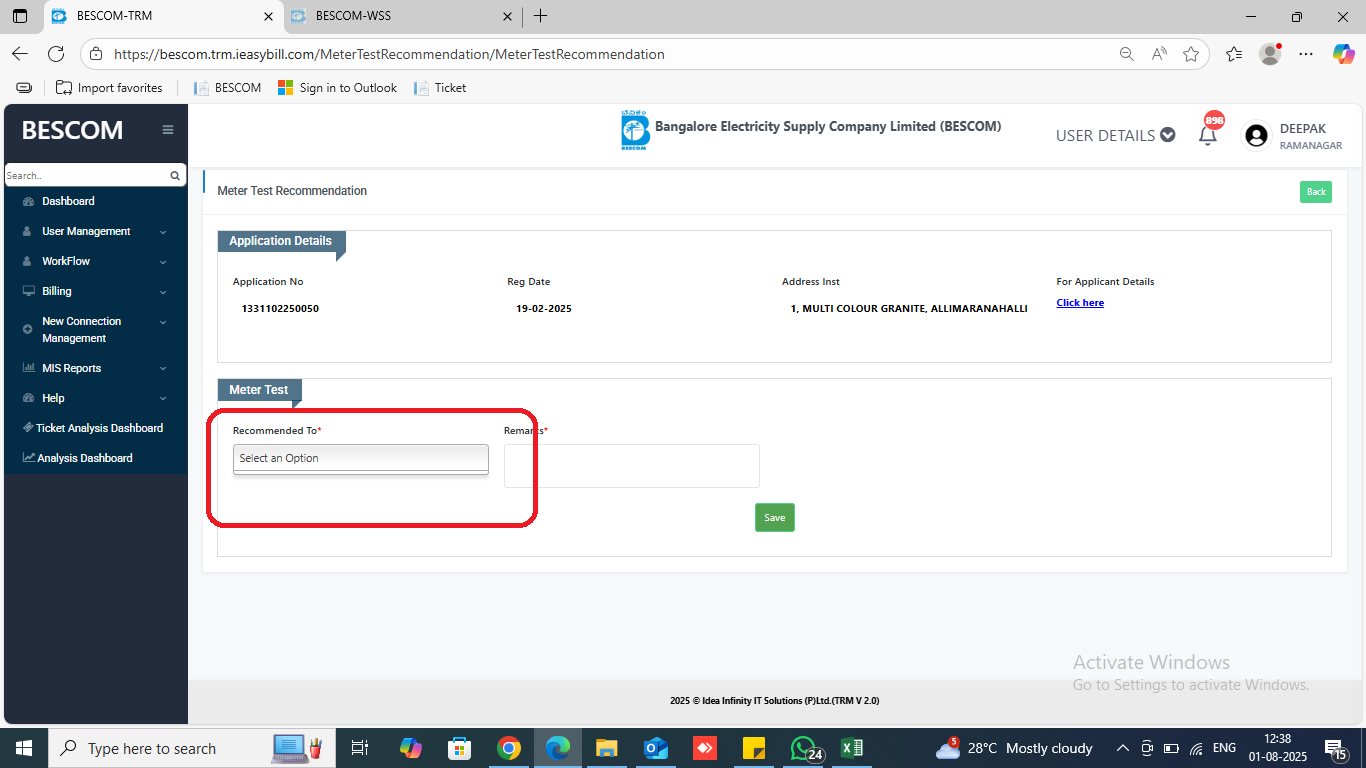The height and width of the screenshot is (768, 1366).
Task: Open File Explorer from the taskbar
Action: pyautogui.click(x=607, y=748)
